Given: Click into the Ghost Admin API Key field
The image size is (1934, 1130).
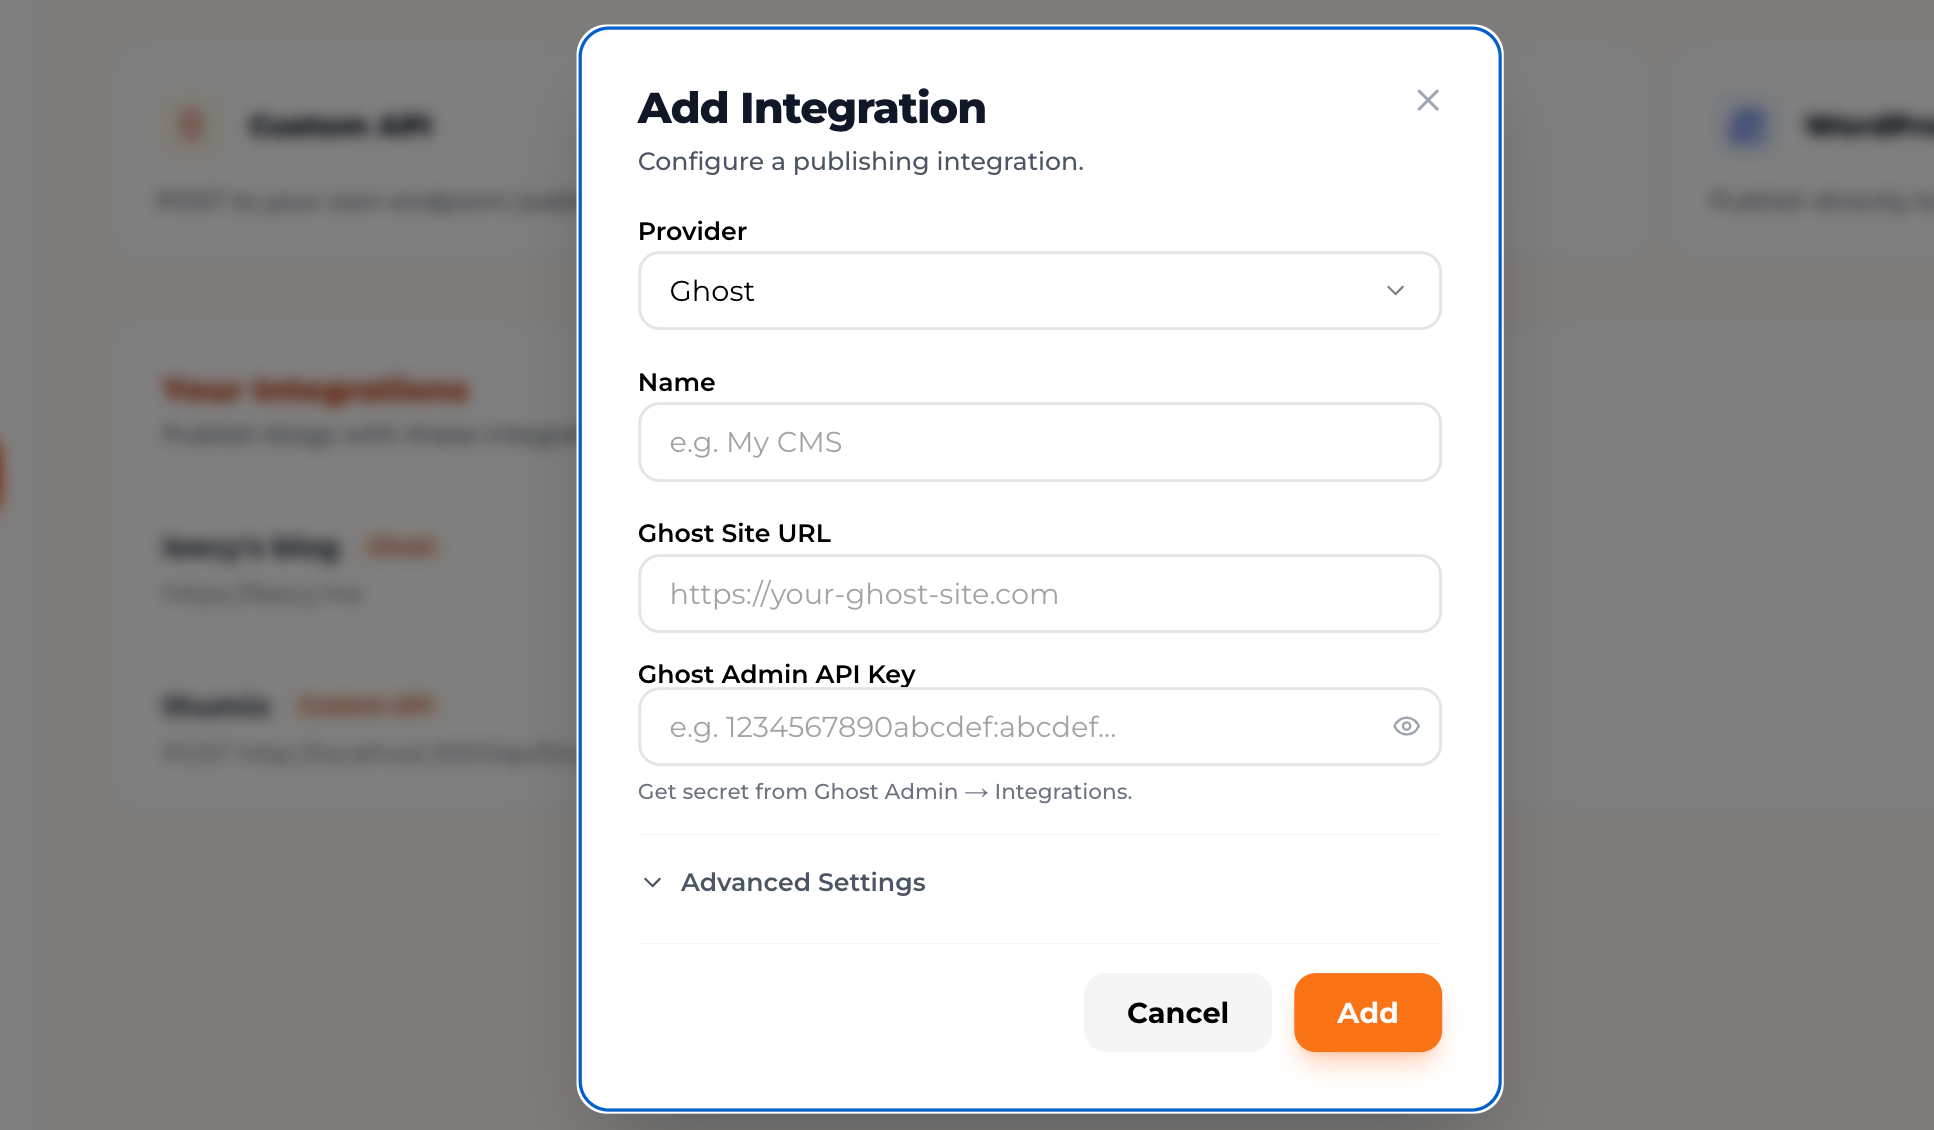Looking at the screenshot, I should pos(1010,727).
